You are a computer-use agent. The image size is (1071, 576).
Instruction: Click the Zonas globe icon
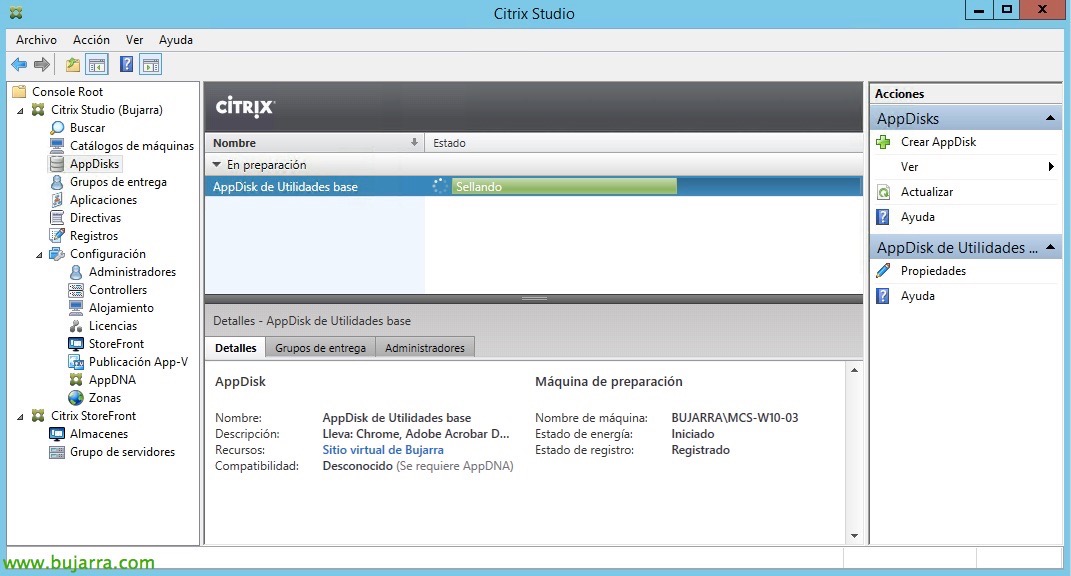[76, 398]
